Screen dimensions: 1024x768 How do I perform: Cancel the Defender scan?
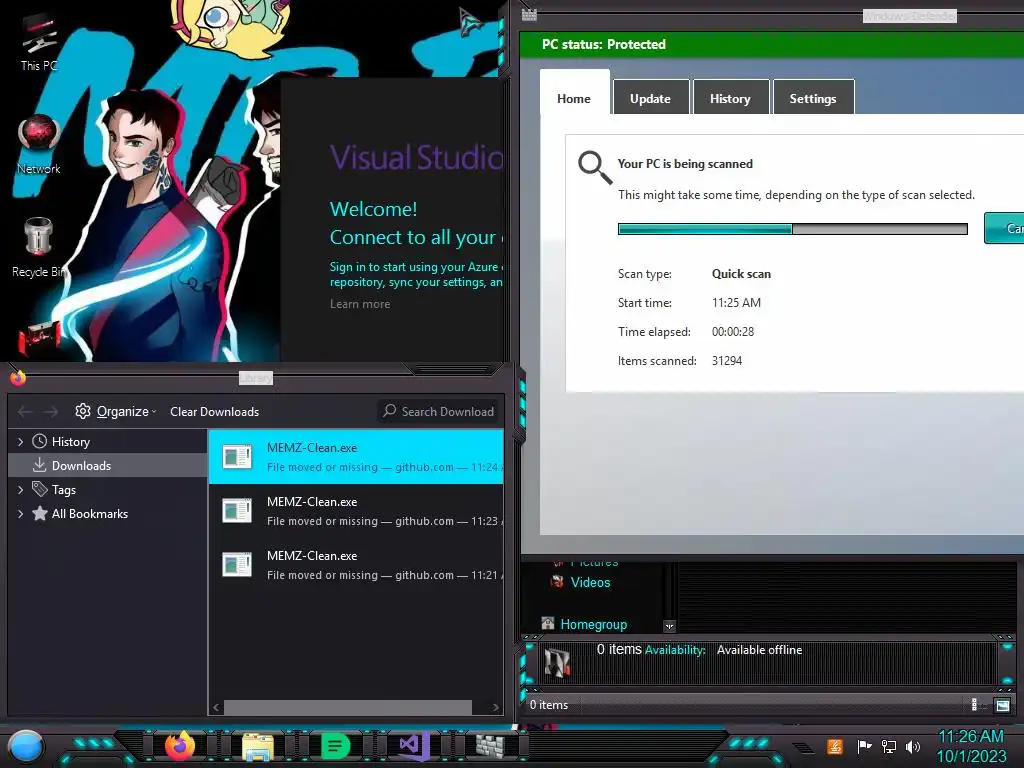click(1004, 228)
